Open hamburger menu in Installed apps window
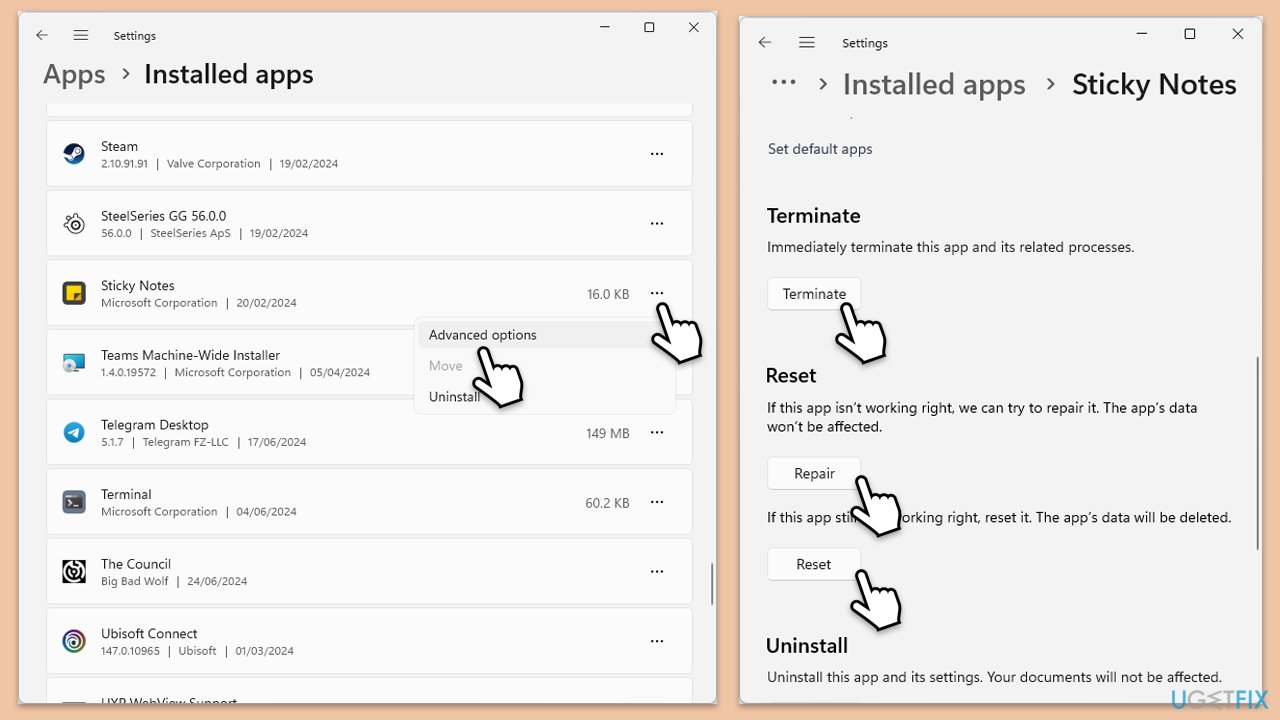The image size is (1280, 720). coord(81,35)
